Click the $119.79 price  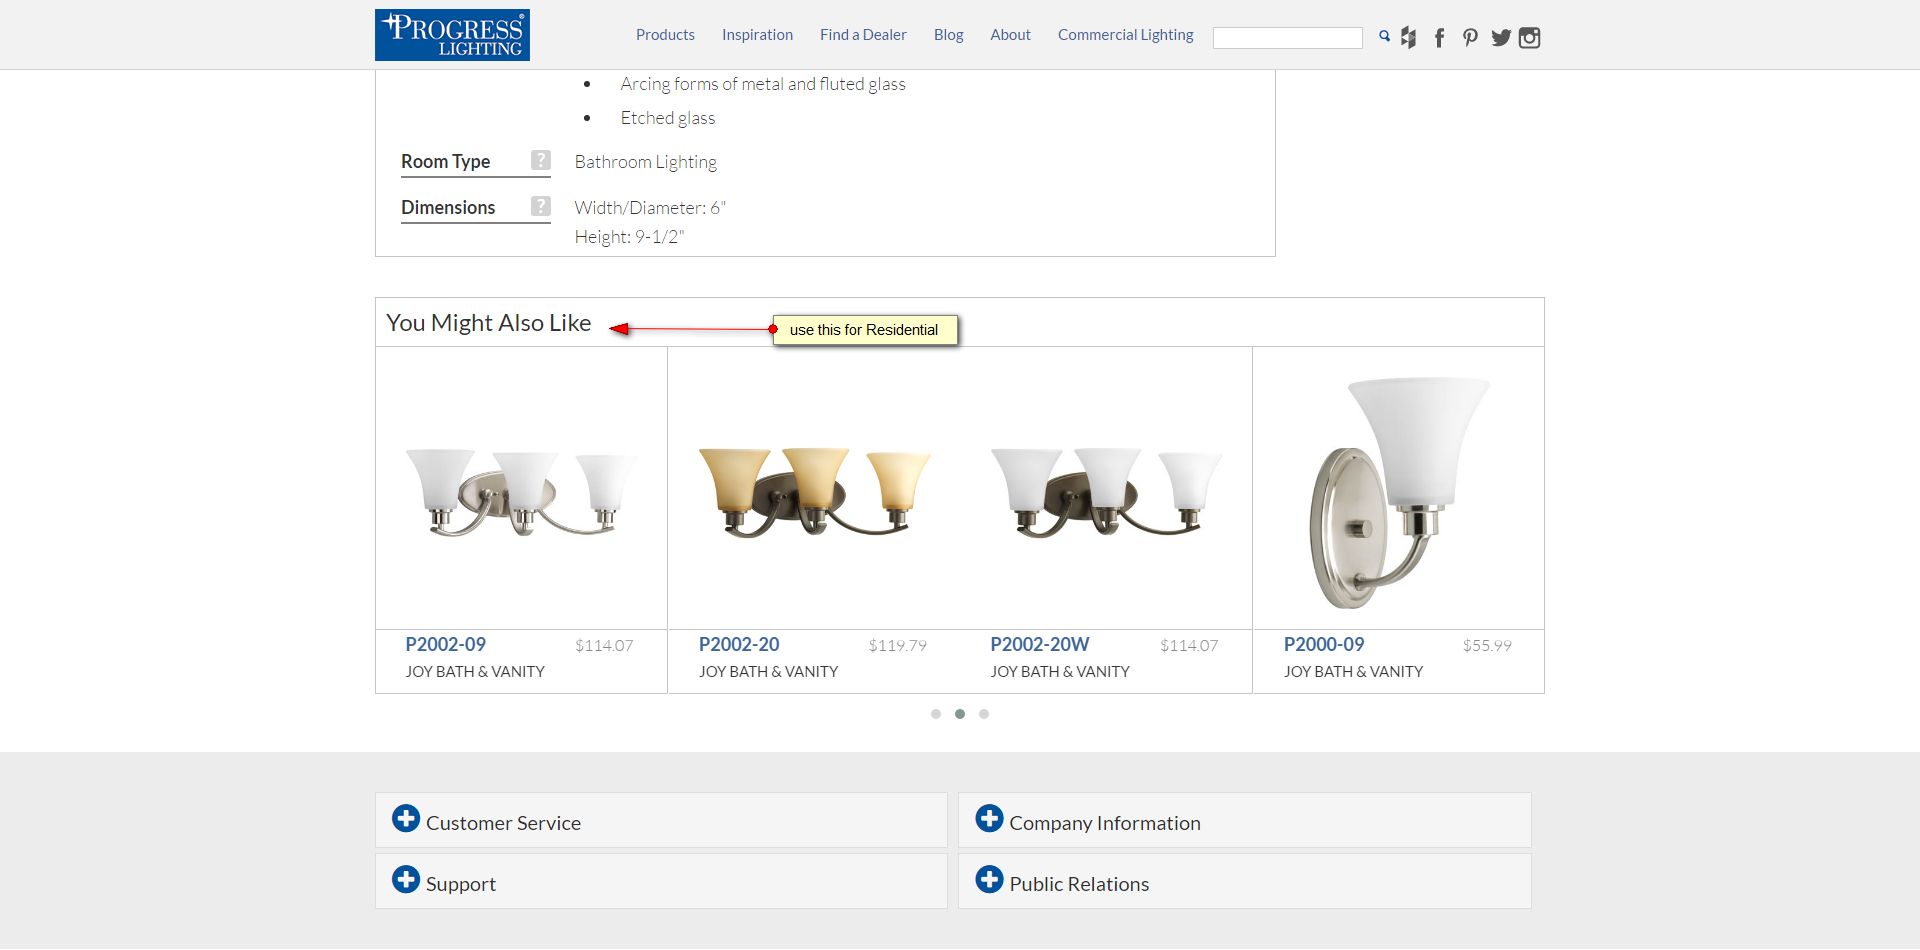[x=898, y=646]
